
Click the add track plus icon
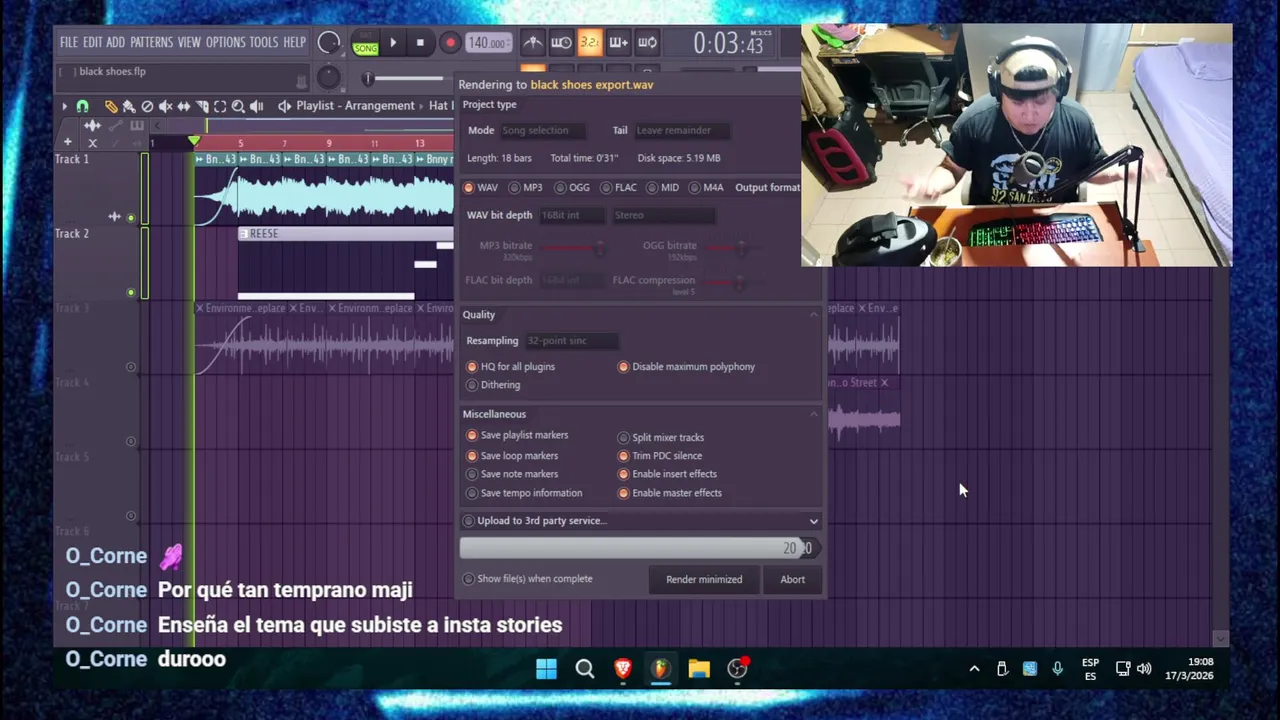pyautogui.click(x=68, y=142)
